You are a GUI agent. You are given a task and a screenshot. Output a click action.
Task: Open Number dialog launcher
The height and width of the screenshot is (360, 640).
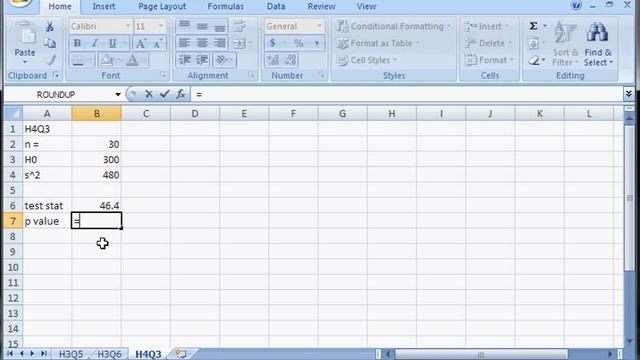(322, 75)
